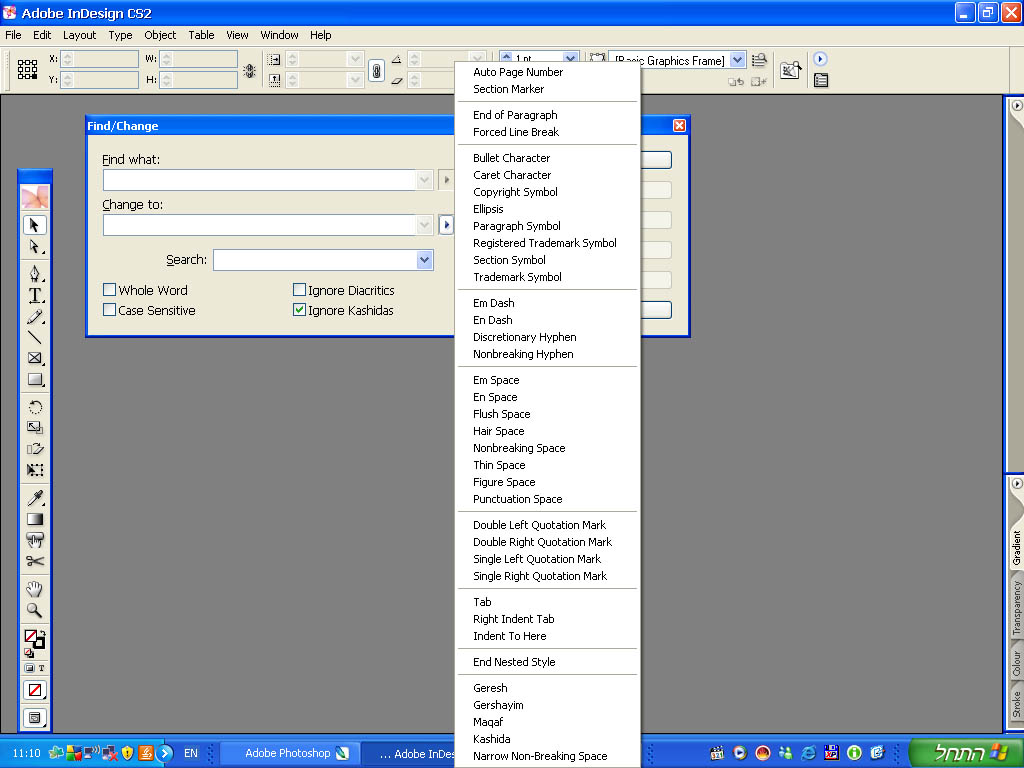Open the Layout menu

pyautogui.click(x=80, y=35)
